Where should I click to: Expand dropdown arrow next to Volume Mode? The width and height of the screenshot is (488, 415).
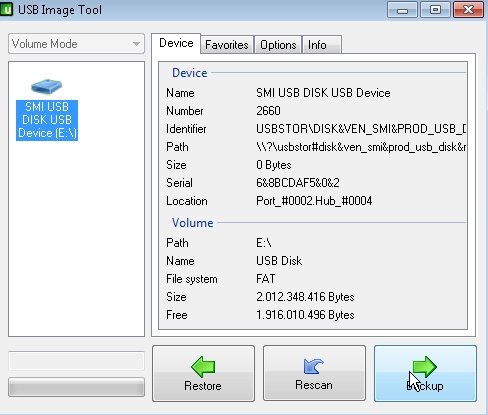click(x=136, y=44)
